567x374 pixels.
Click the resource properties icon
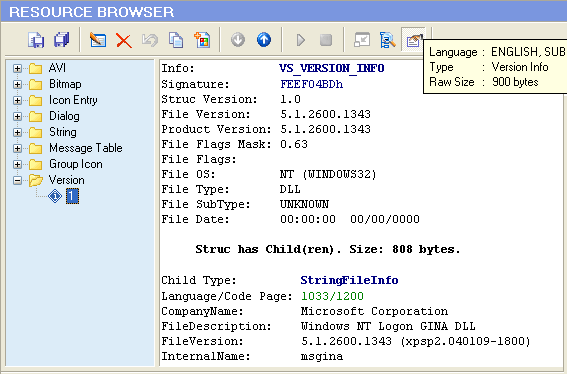(x=413, y=40)
